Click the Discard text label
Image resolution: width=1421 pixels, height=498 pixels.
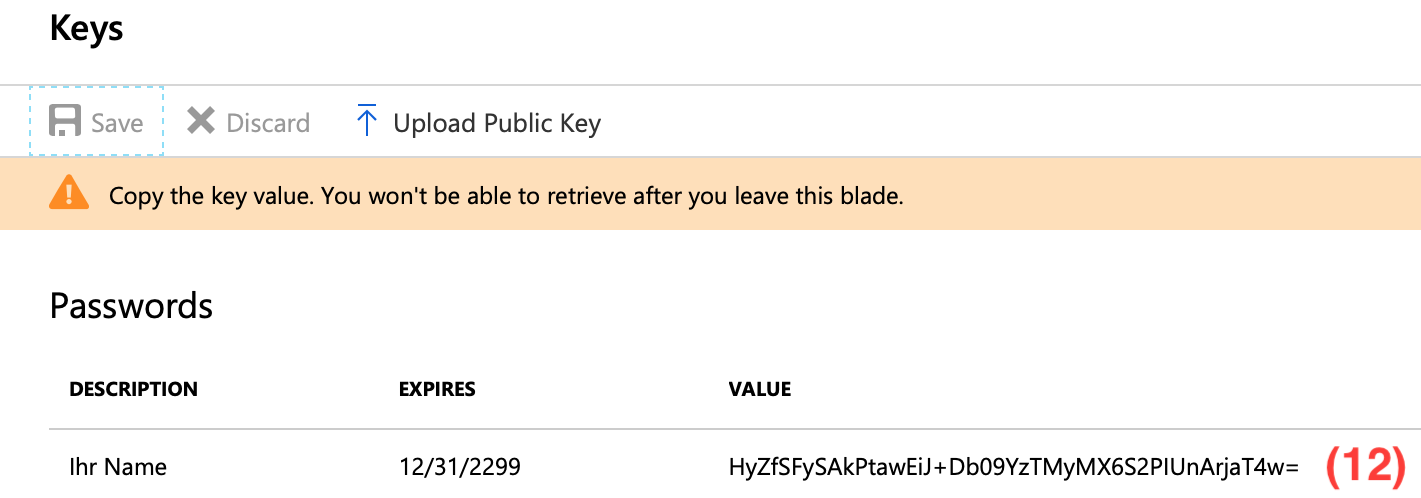[268, 123]
